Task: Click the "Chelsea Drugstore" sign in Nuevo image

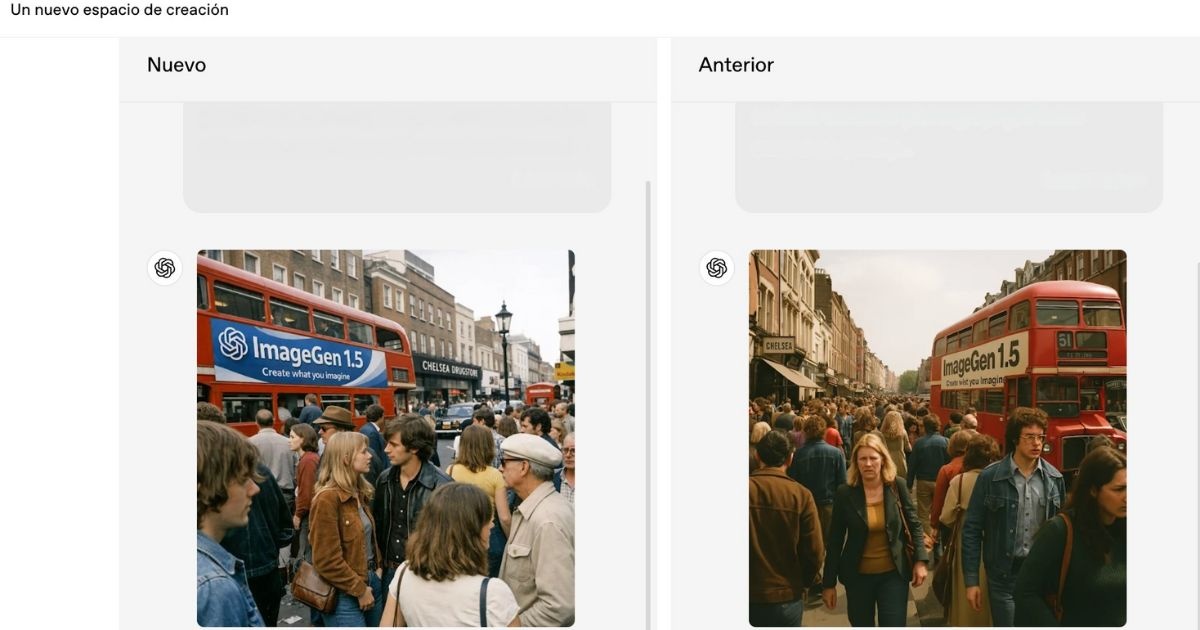Action: pos(450,368)
